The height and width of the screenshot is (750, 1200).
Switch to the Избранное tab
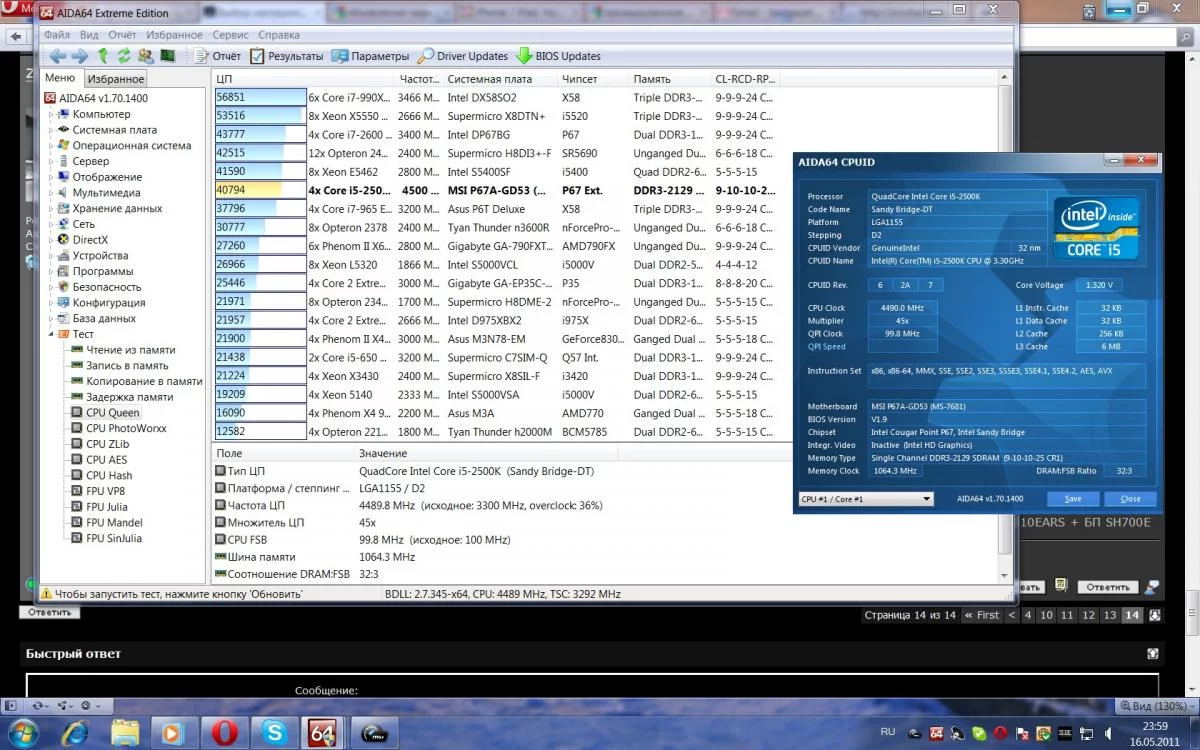coord(115,79)
